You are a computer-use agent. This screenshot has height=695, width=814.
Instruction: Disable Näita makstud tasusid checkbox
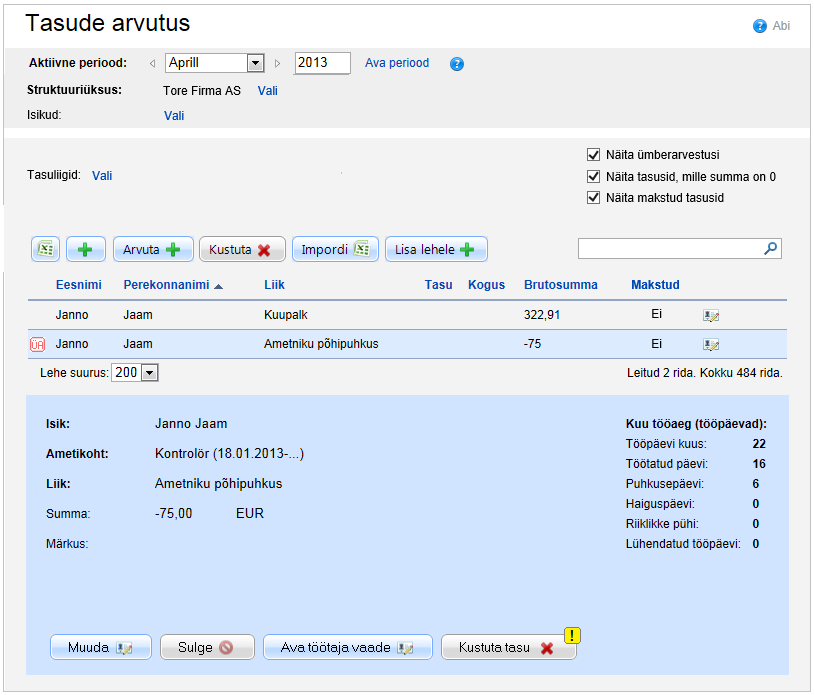pyautogui.click(x=594, y=198)
